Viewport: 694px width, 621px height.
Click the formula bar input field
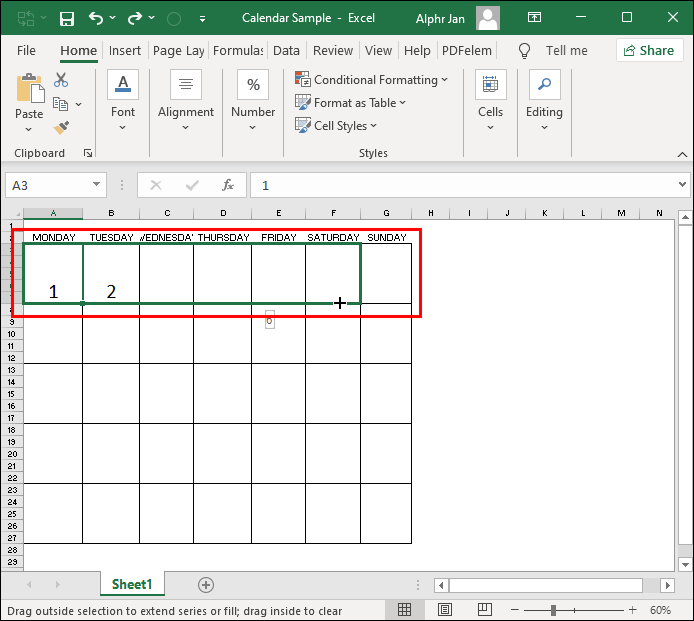463,185
